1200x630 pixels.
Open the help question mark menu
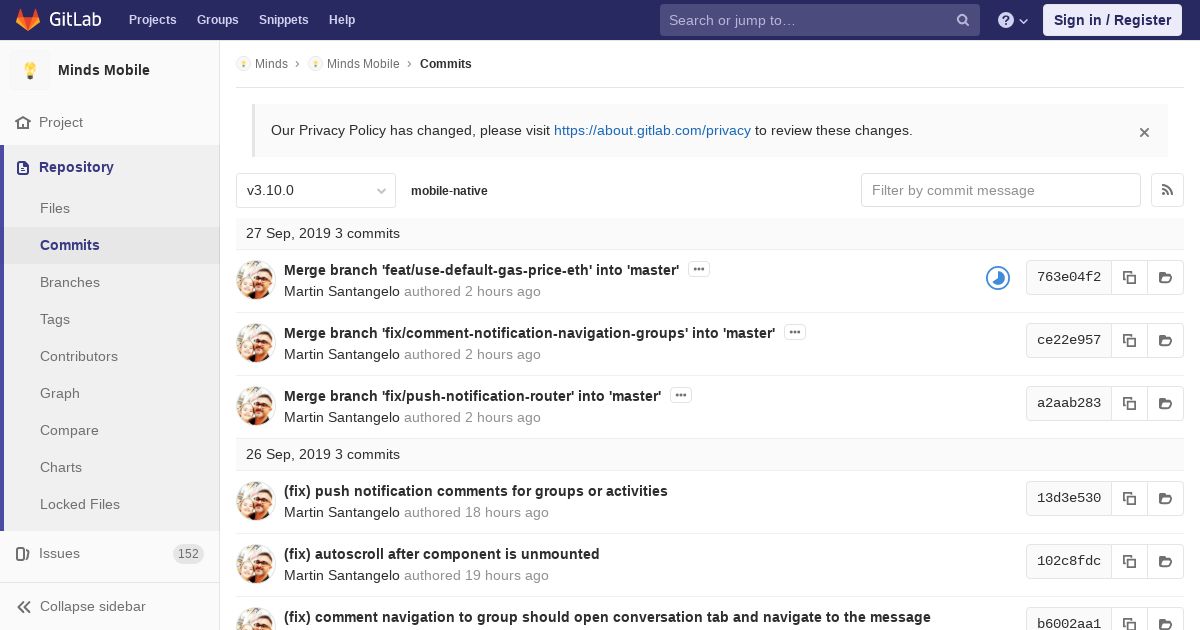[x=1013, y=20]
